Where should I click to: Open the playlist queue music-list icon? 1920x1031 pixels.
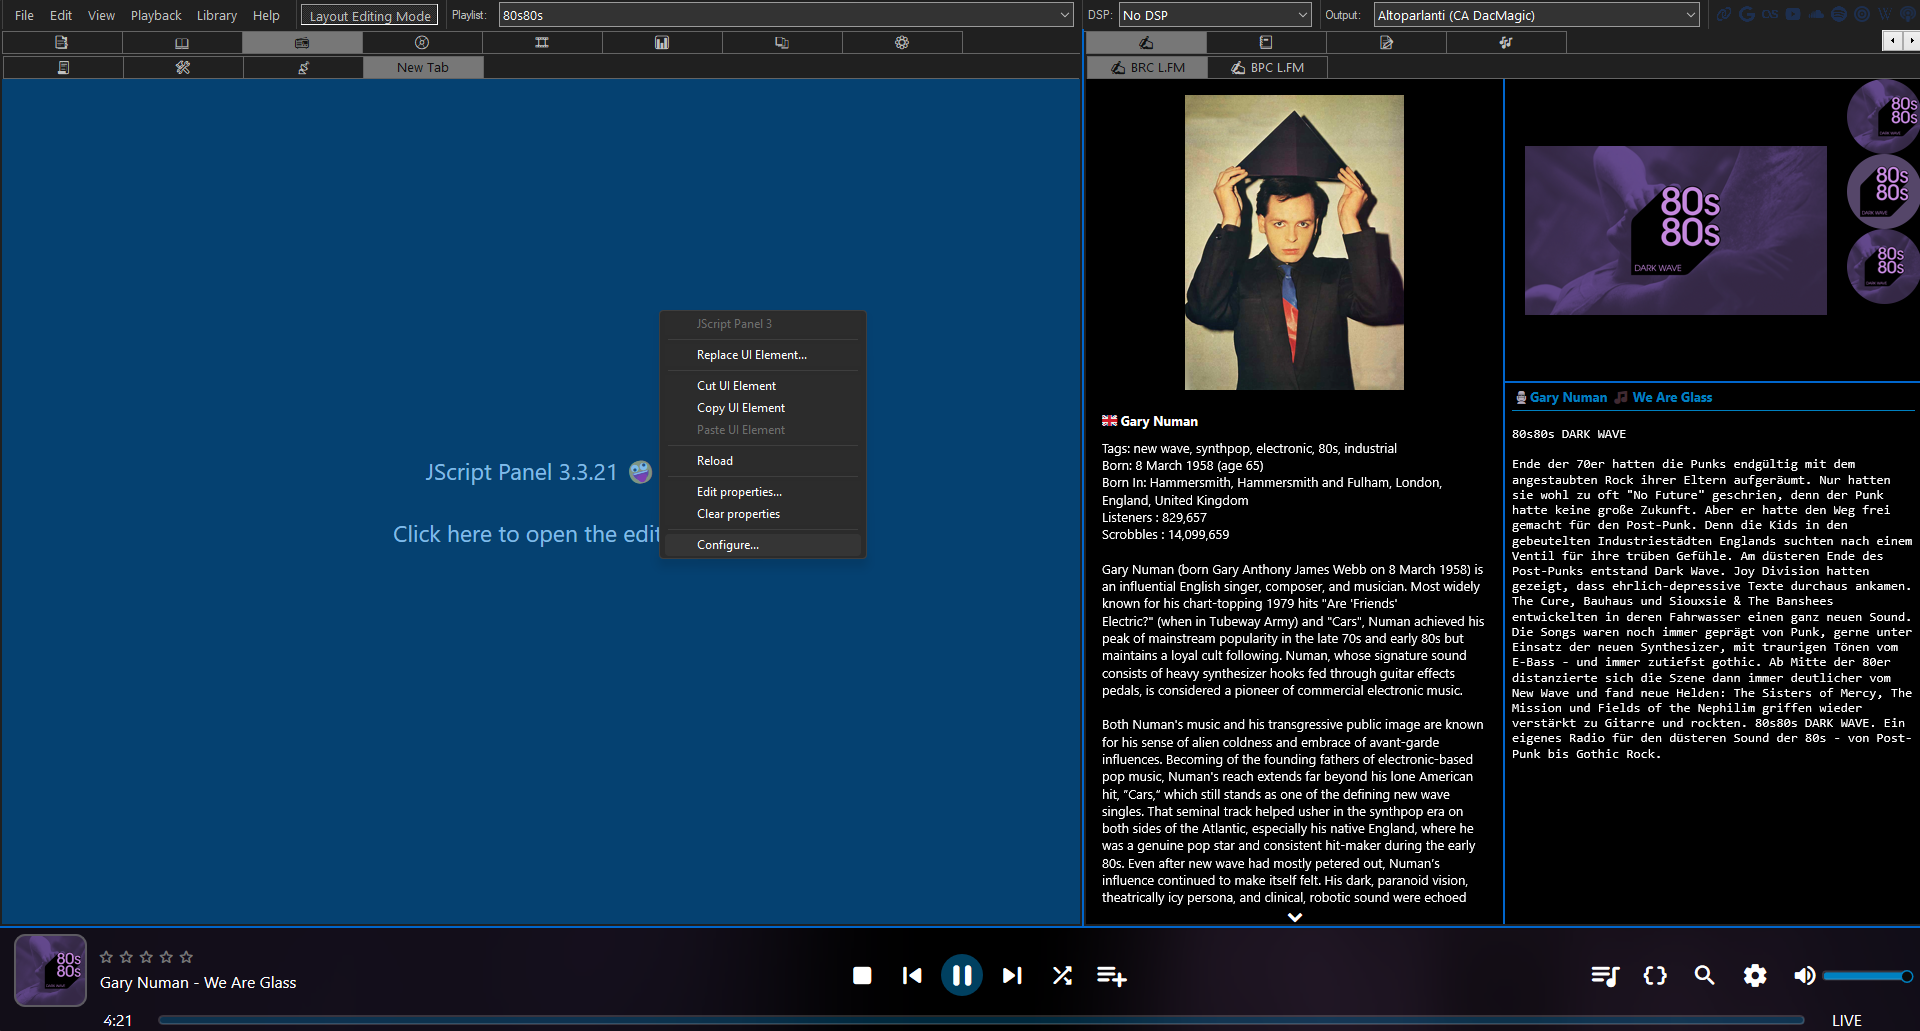(x=1605, y=975)
